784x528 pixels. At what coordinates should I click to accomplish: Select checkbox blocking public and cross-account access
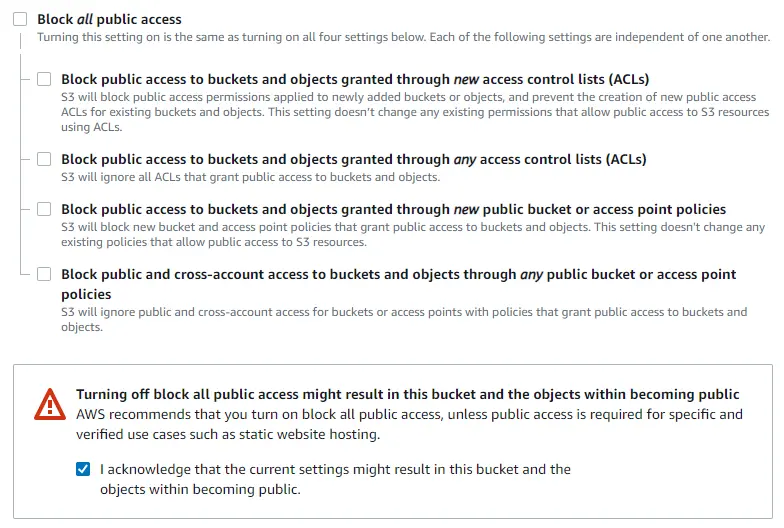pos(44,274)
